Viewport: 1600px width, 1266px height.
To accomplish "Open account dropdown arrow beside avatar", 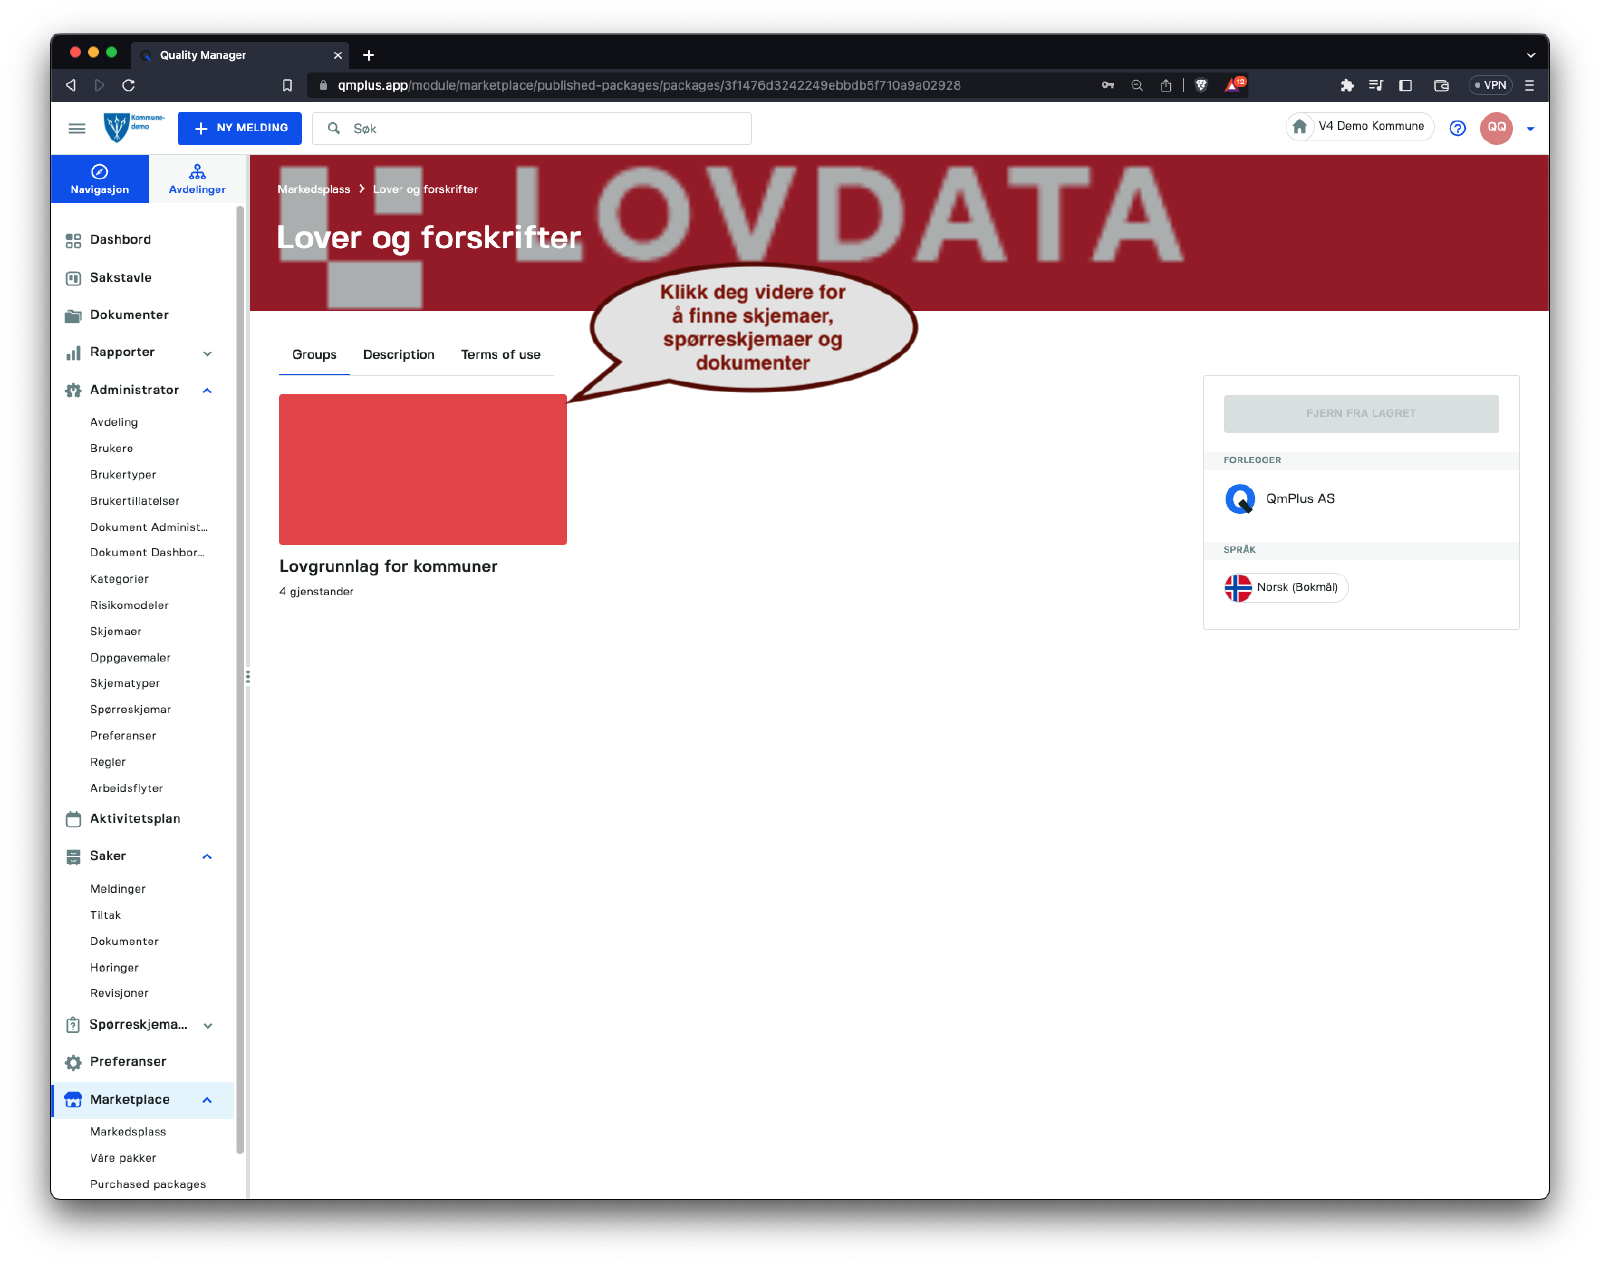I will (1530, 129).
